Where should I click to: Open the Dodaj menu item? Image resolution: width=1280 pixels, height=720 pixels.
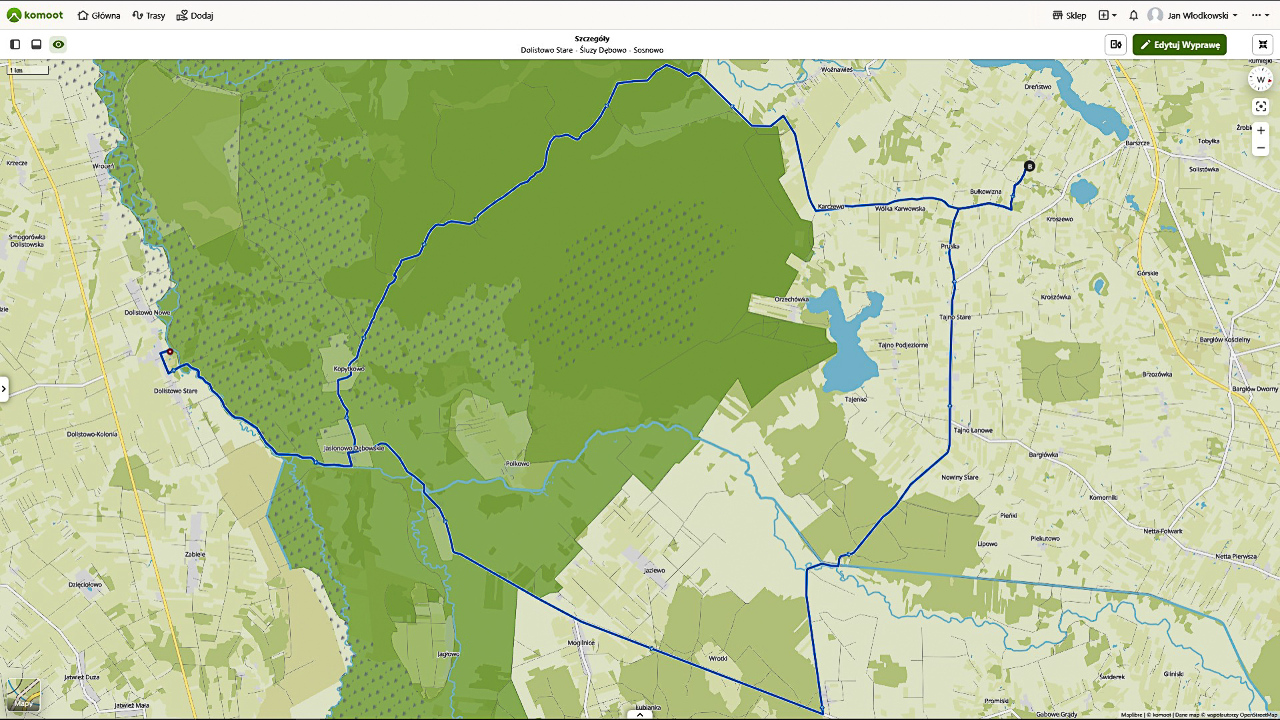pos(195,15)
